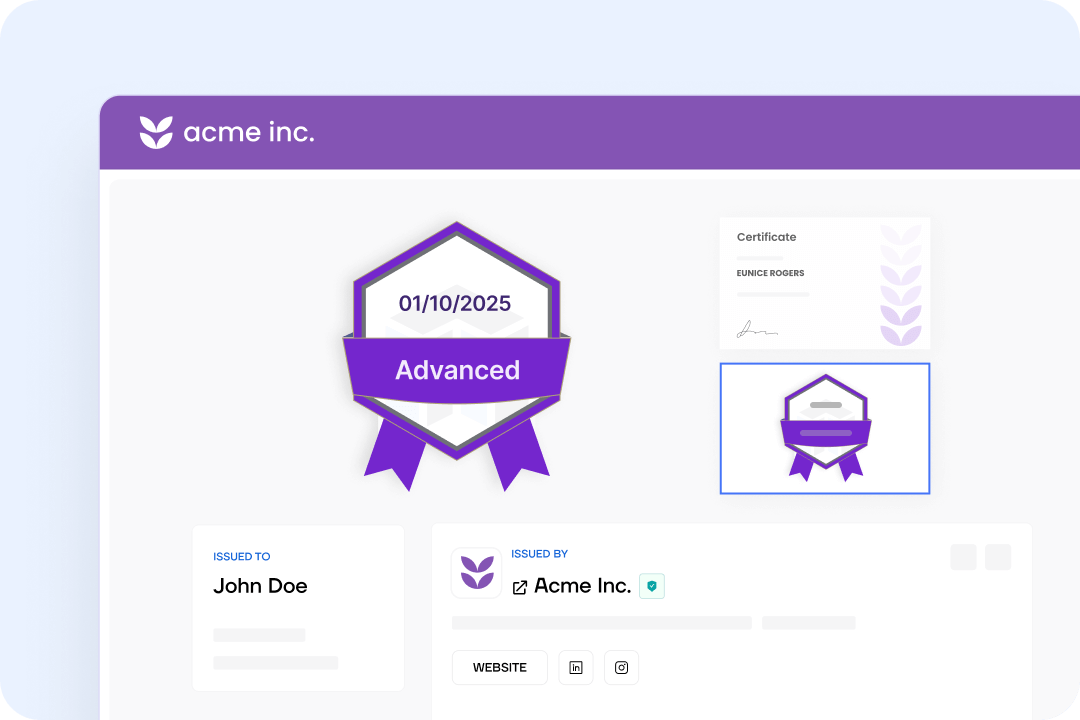Select the badge thumbnail with blue outline
Image resolution: width=1080 pixels, height=720 pixels.
click(824, 429)
